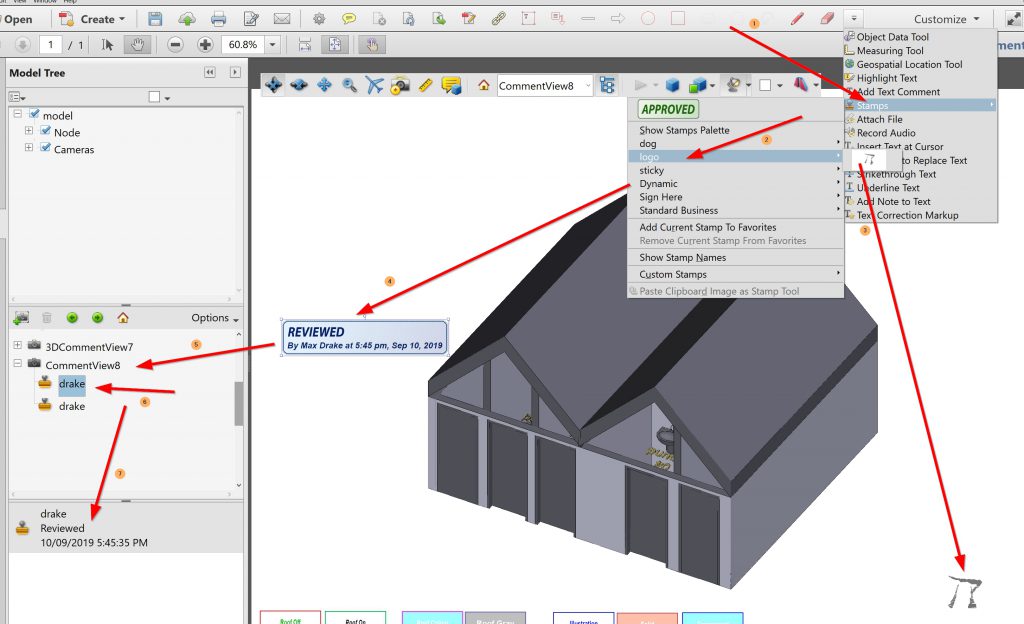Click the Print icon in the toolbar
The height and width of the screenshot is (624, 1024).
tap(219, 19)
